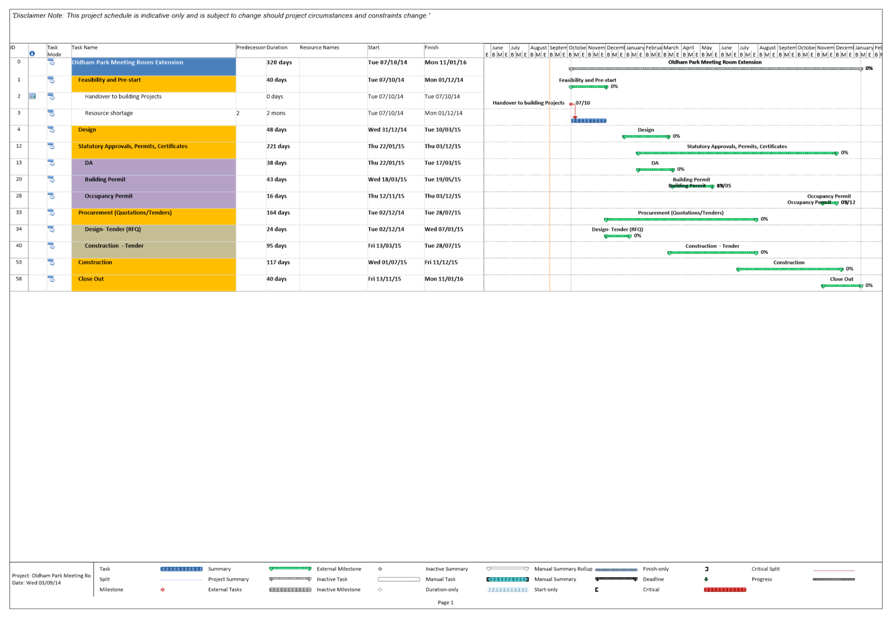
Task: Click the task mode icon for Building Permit
Action: click(52, 181)
